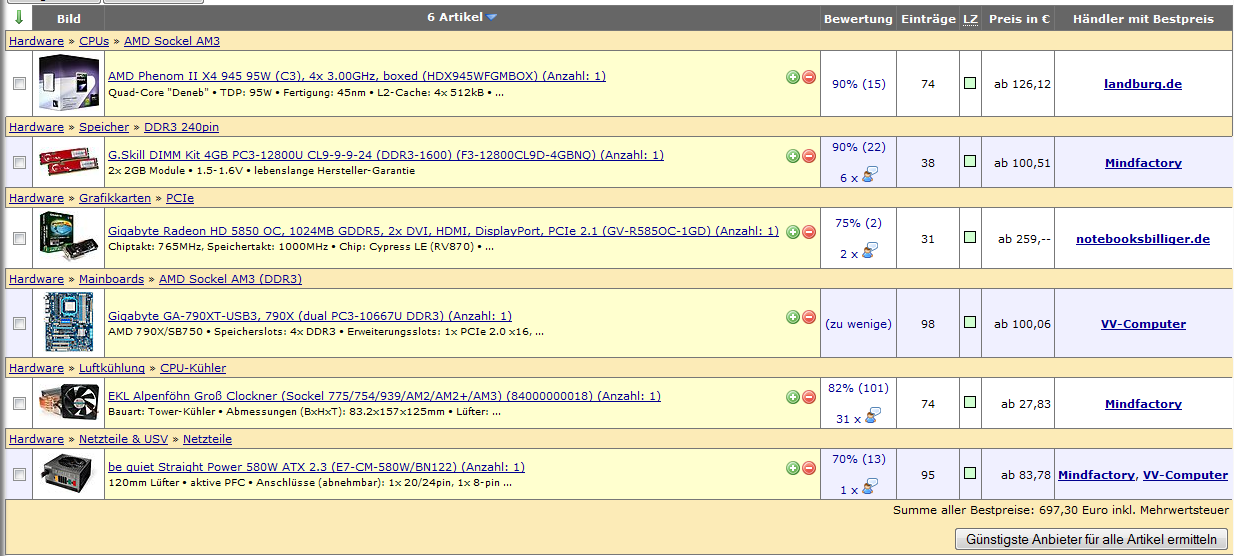
Task: Open Mindfactory link in G.Skill row
Action: 1143,163
